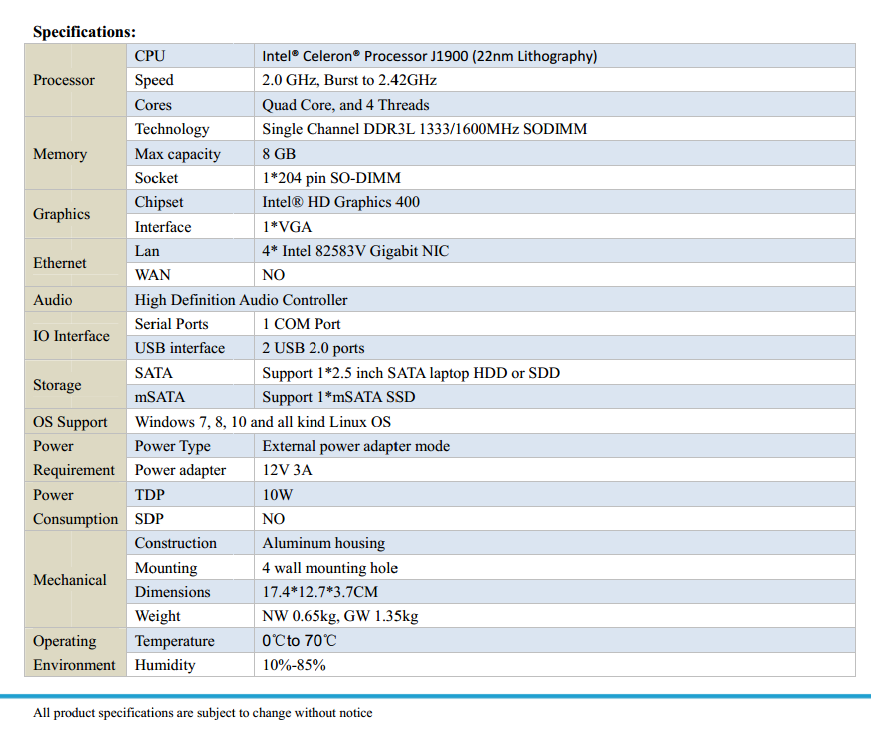Click the Aluminum housing construction cell

click(323, 543)
